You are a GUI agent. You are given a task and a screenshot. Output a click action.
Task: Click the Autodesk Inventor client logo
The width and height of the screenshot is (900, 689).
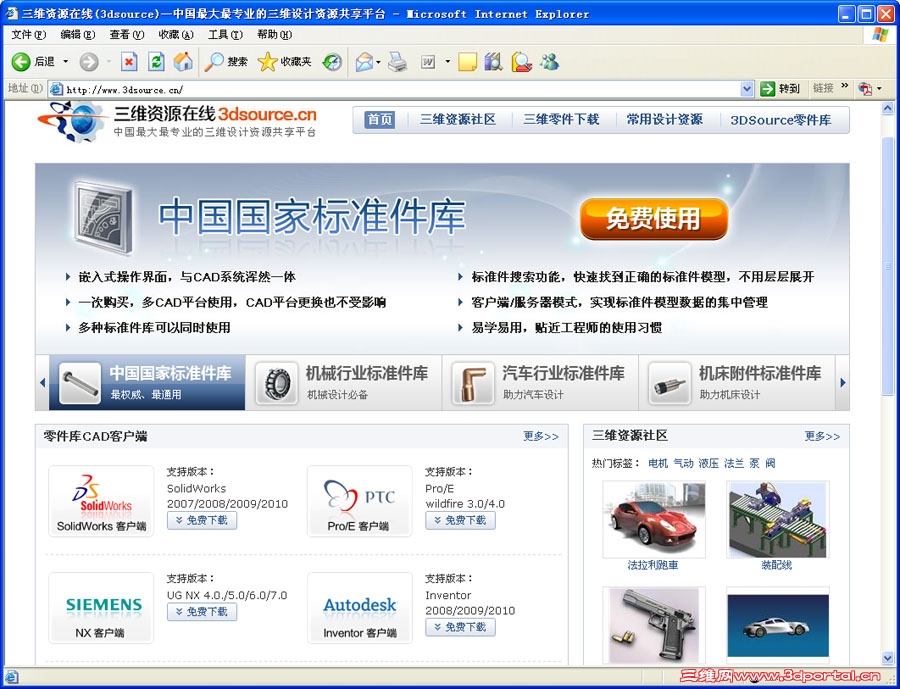[x=359, y=607]
